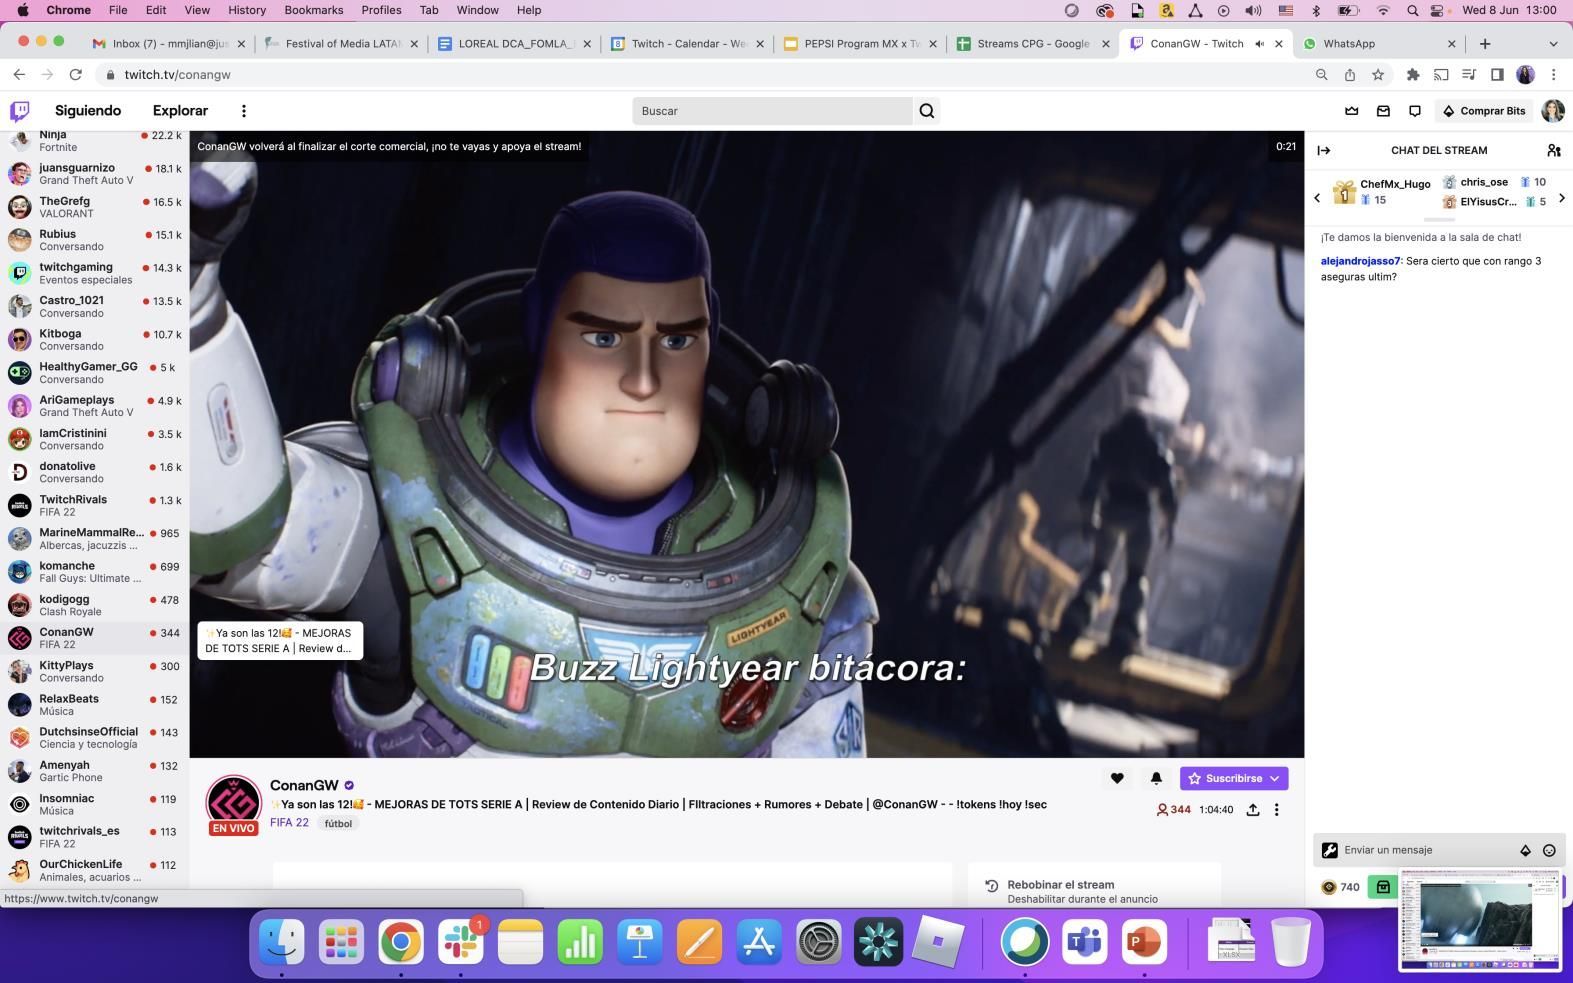Image resolution: width=1573 pixels, height=983 pixels.
Task: Open channel points 740 balance
Action: (x=1341, y=887)
